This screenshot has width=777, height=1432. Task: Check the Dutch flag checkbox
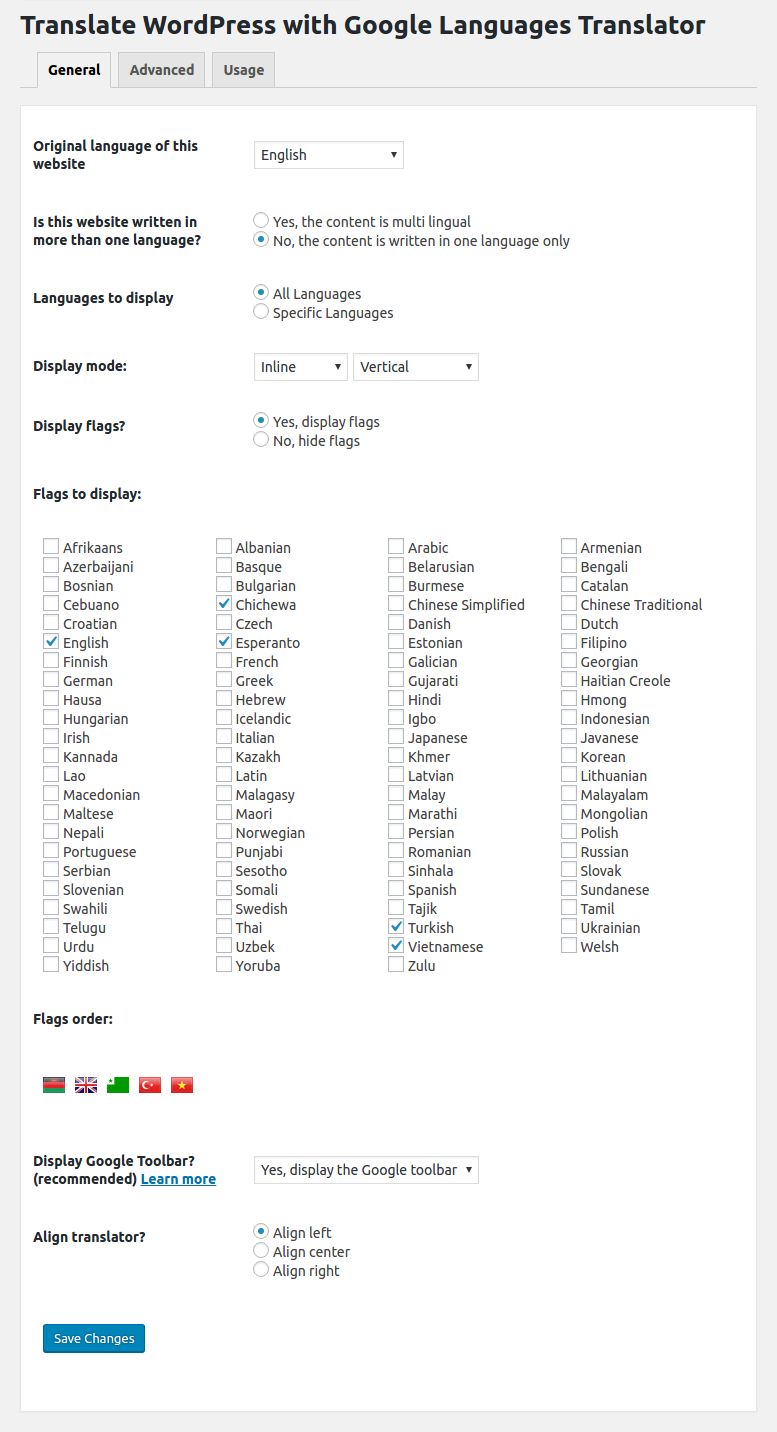[569, 623]
